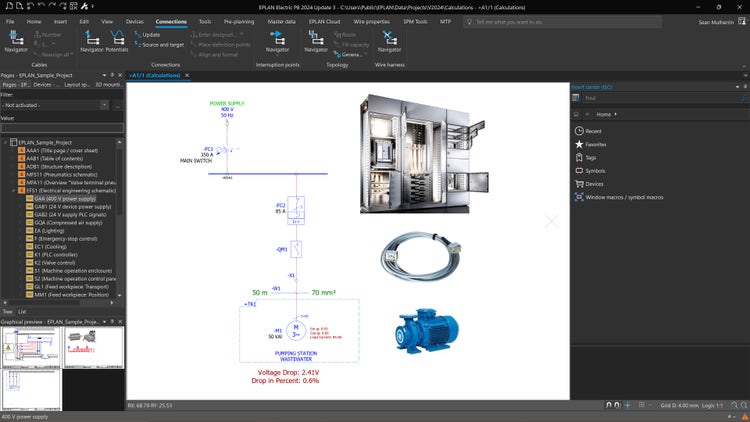Open Window macros / symbol macros
This screenshot has width=750, height=422.
624,197
